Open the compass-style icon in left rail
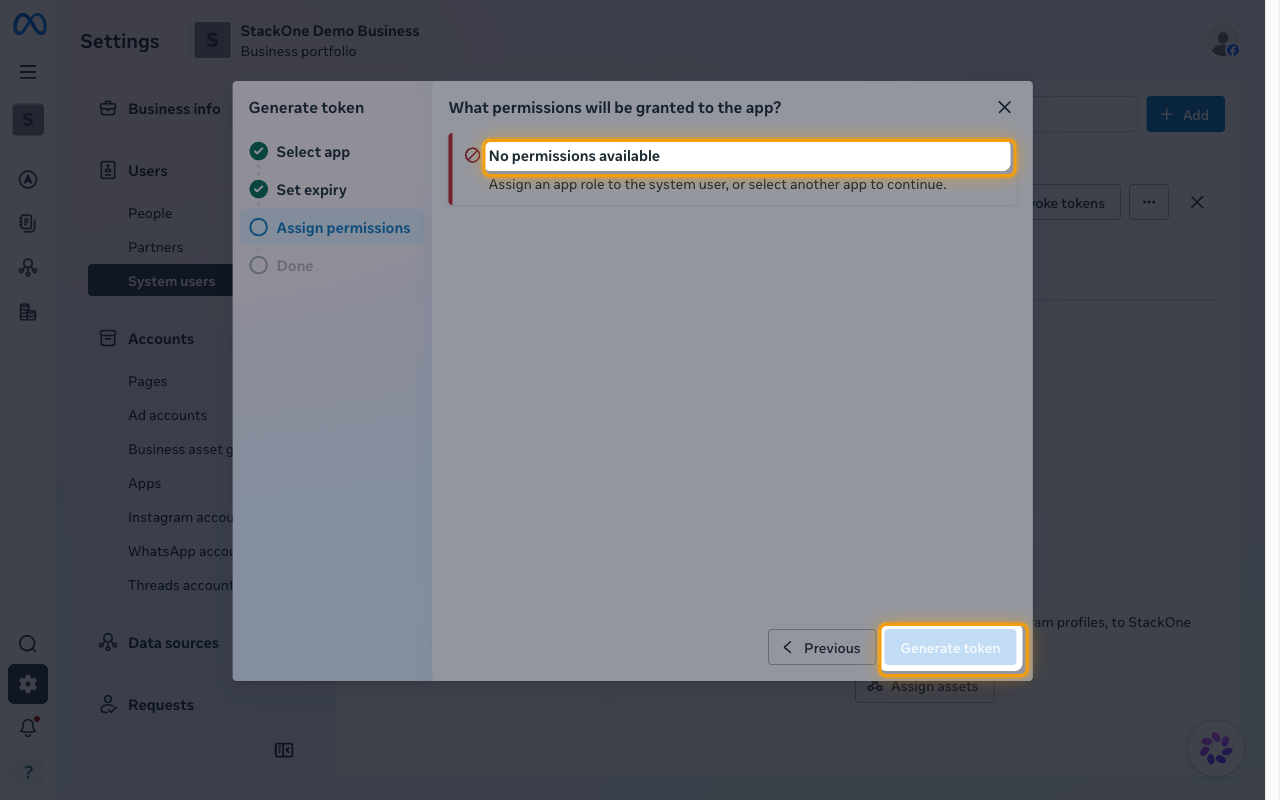 click(28, 180)
